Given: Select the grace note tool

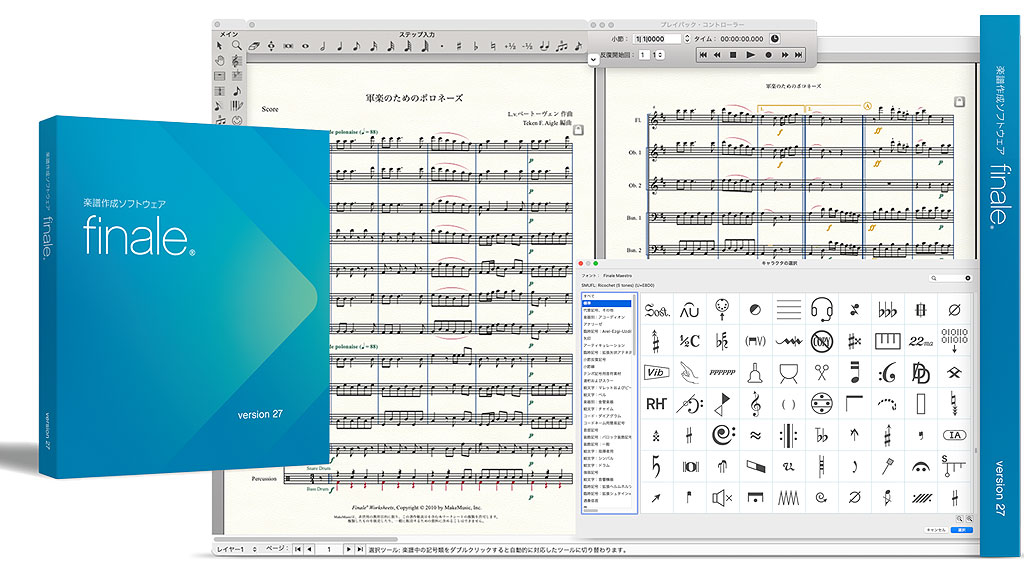Looking at the screenshot, I should 578,46.
